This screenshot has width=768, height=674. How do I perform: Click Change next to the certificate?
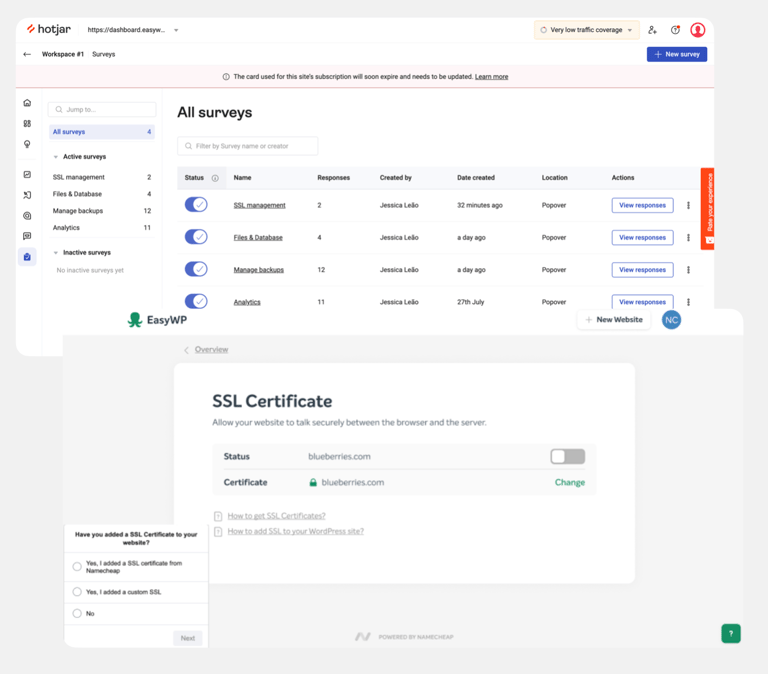(570, 482)
